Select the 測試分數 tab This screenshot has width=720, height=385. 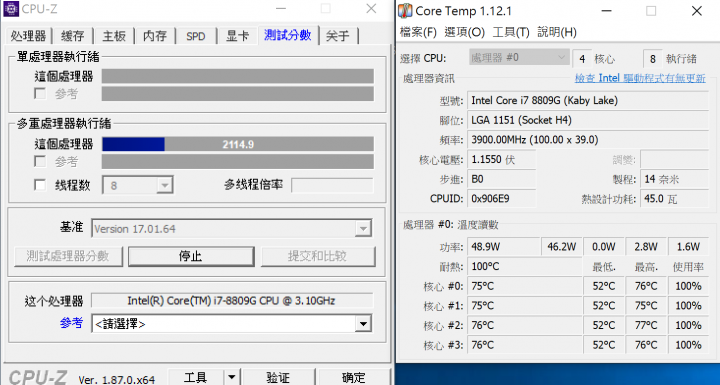click(288, 35)
